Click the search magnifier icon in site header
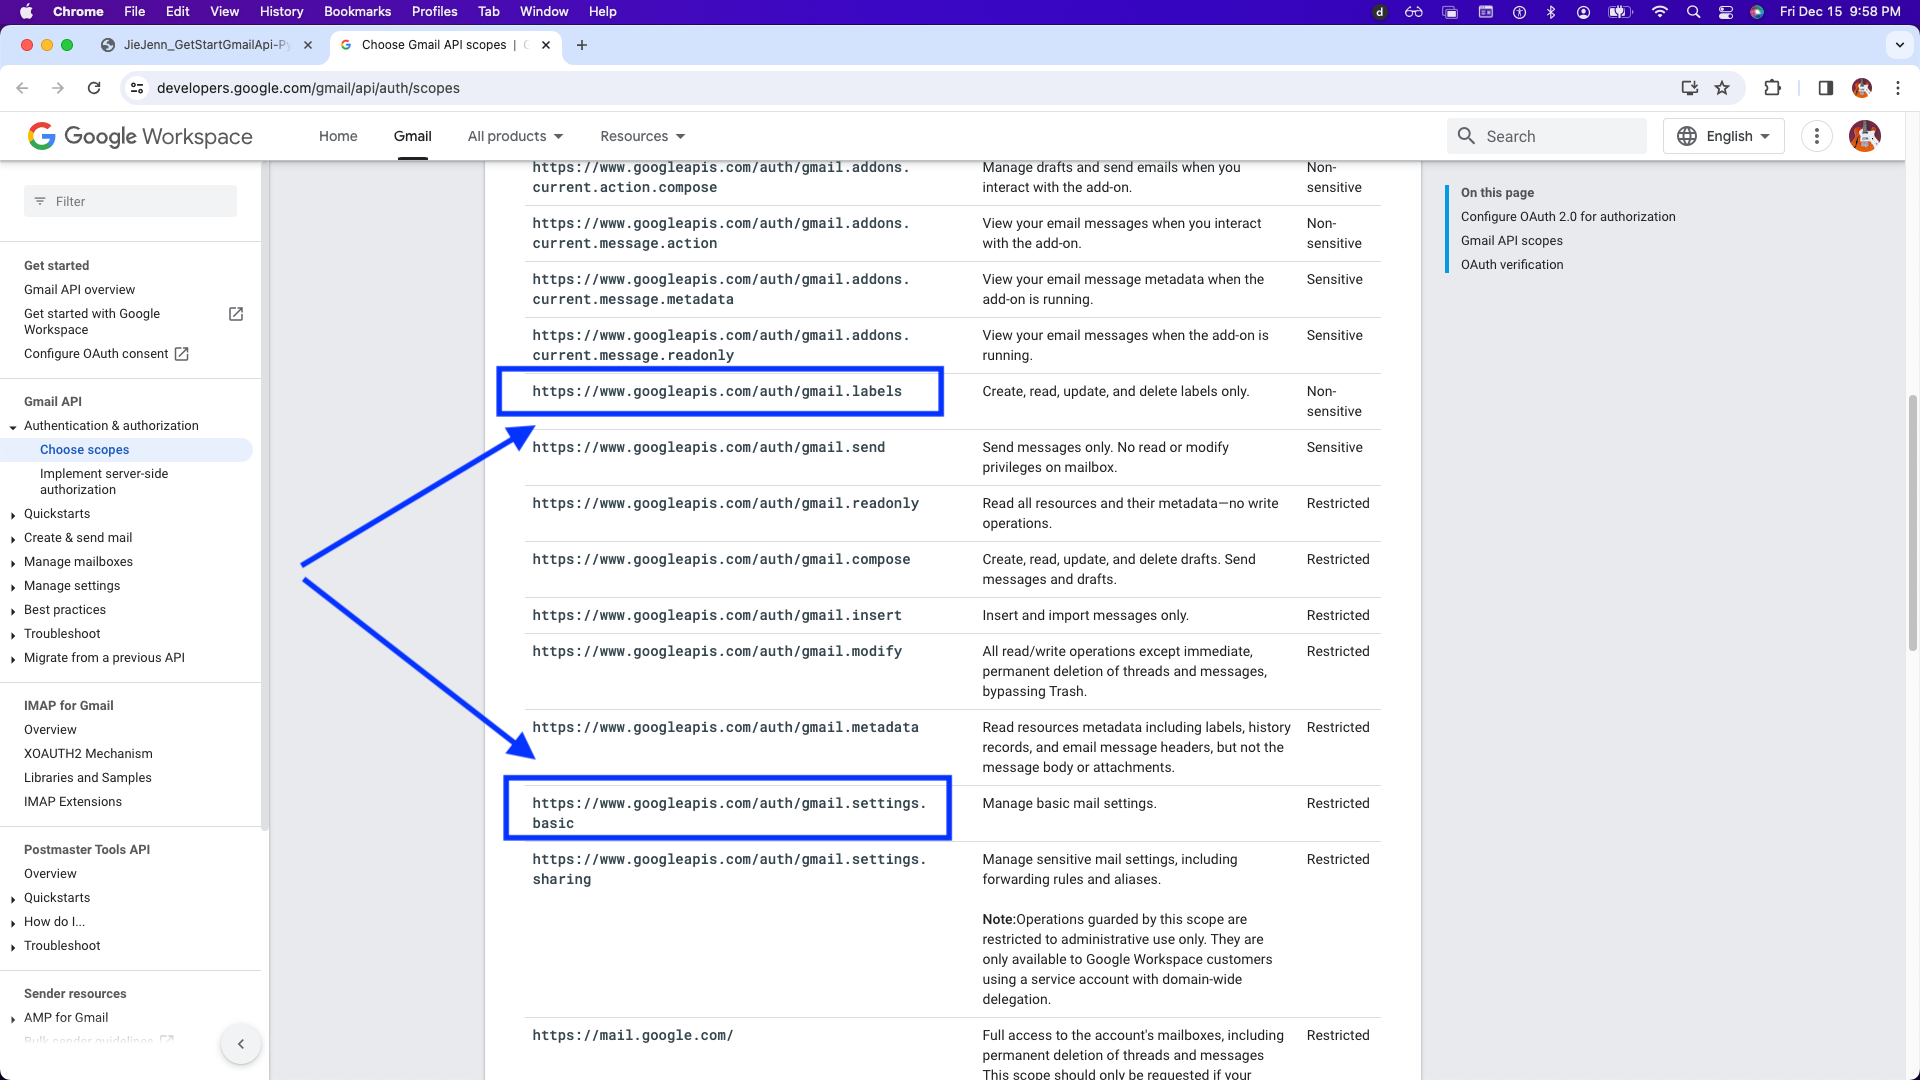This screenshot has width=1920, height=1080. point(1466,136)
